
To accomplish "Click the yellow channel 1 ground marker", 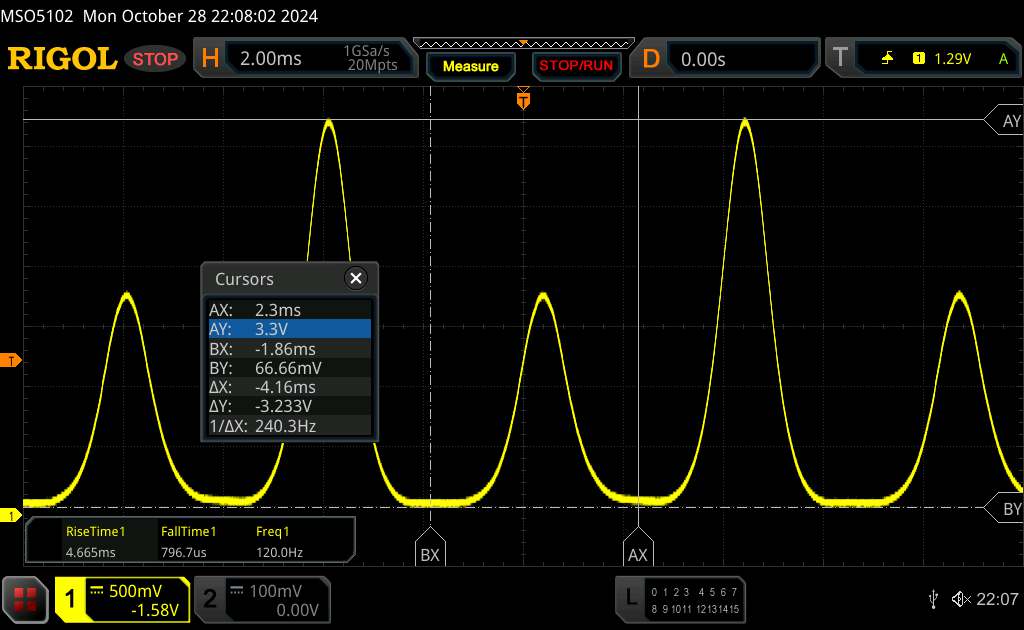I will click(11, 515).
